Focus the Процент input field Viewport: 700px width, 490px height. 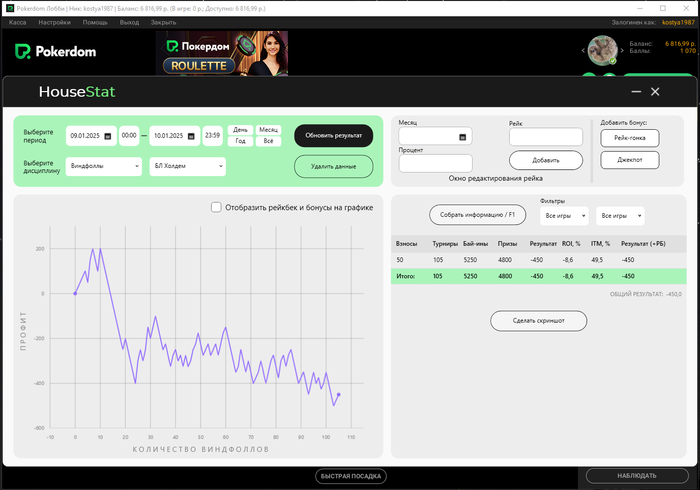tap(435, 163)
